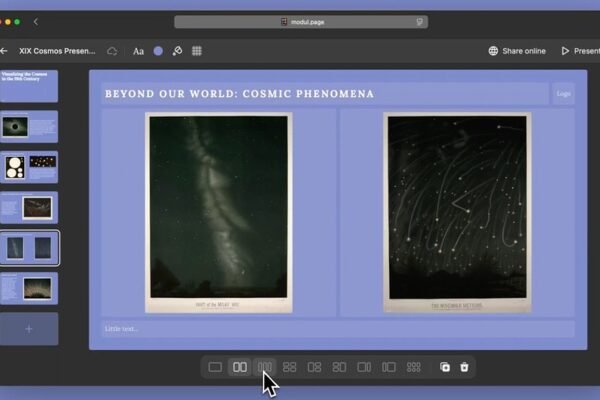The width and height of the screenshot is (600, 400).
Task: Click the cloud sync status icon
Action: 112,51
